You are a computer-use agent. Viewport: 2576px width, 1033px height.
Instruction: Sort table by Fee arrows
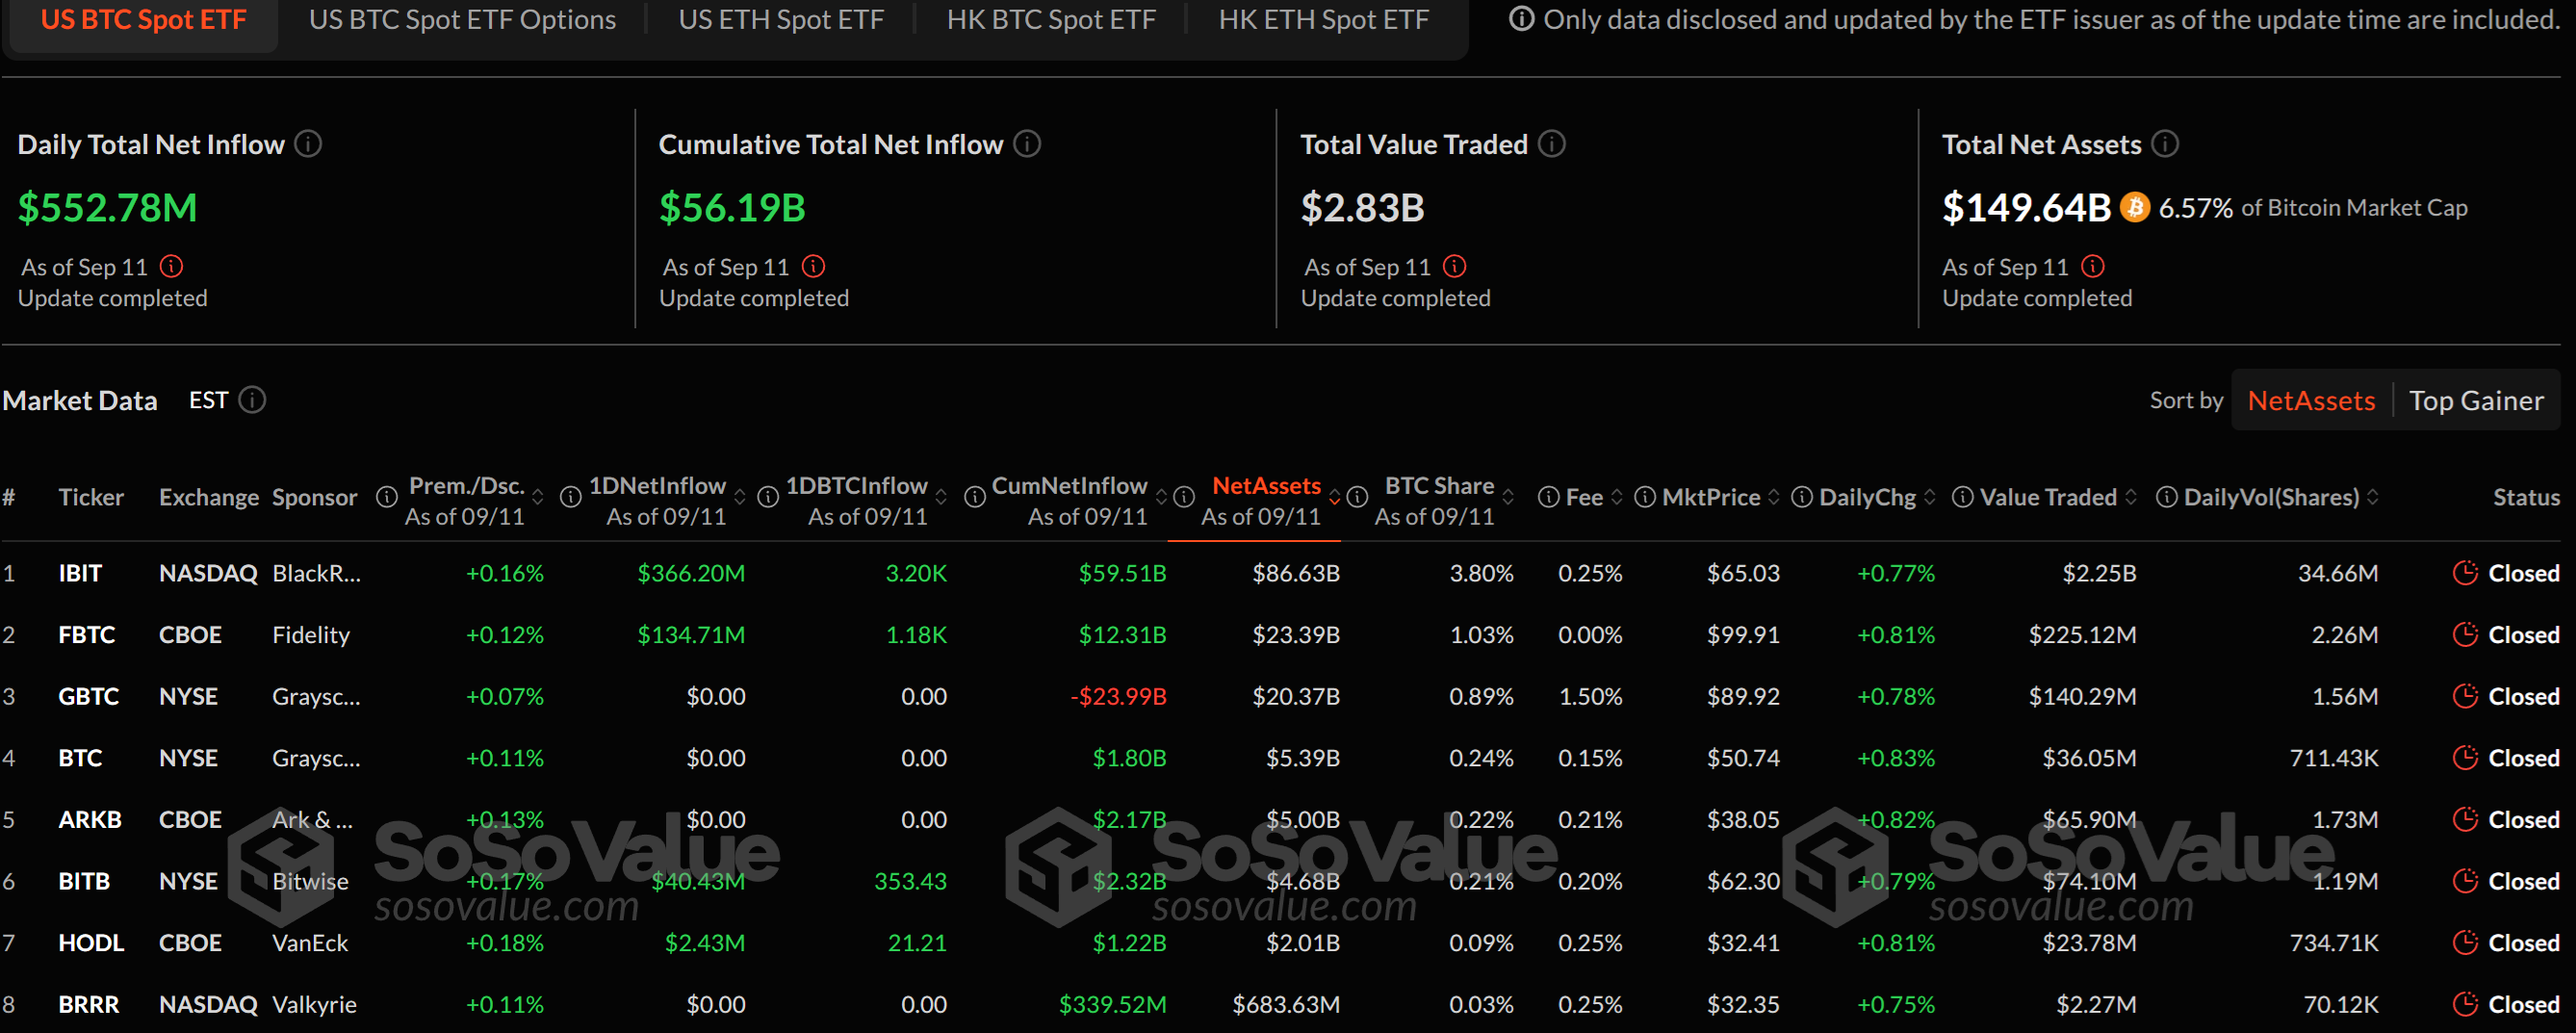click(1617, 497)
